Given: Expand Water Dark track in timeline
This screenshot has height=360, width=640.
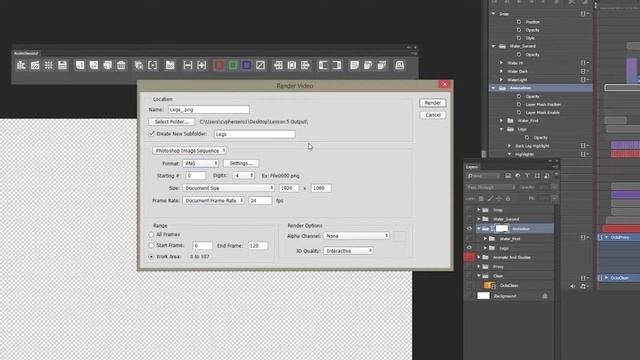Looking at the screenshot, I should (x=502, y=71).
